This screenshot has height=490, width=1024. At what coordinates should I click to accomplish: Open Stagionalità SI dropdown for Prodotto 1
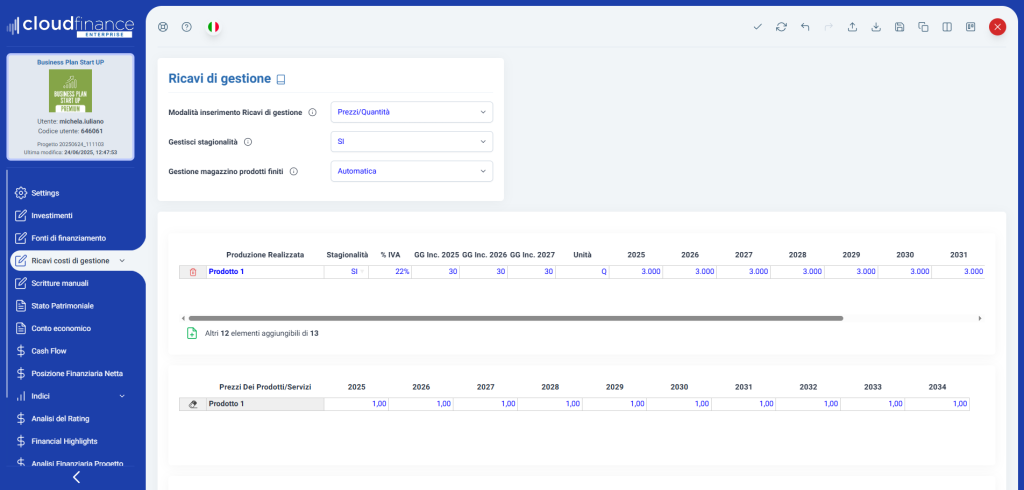coord(346,272)
